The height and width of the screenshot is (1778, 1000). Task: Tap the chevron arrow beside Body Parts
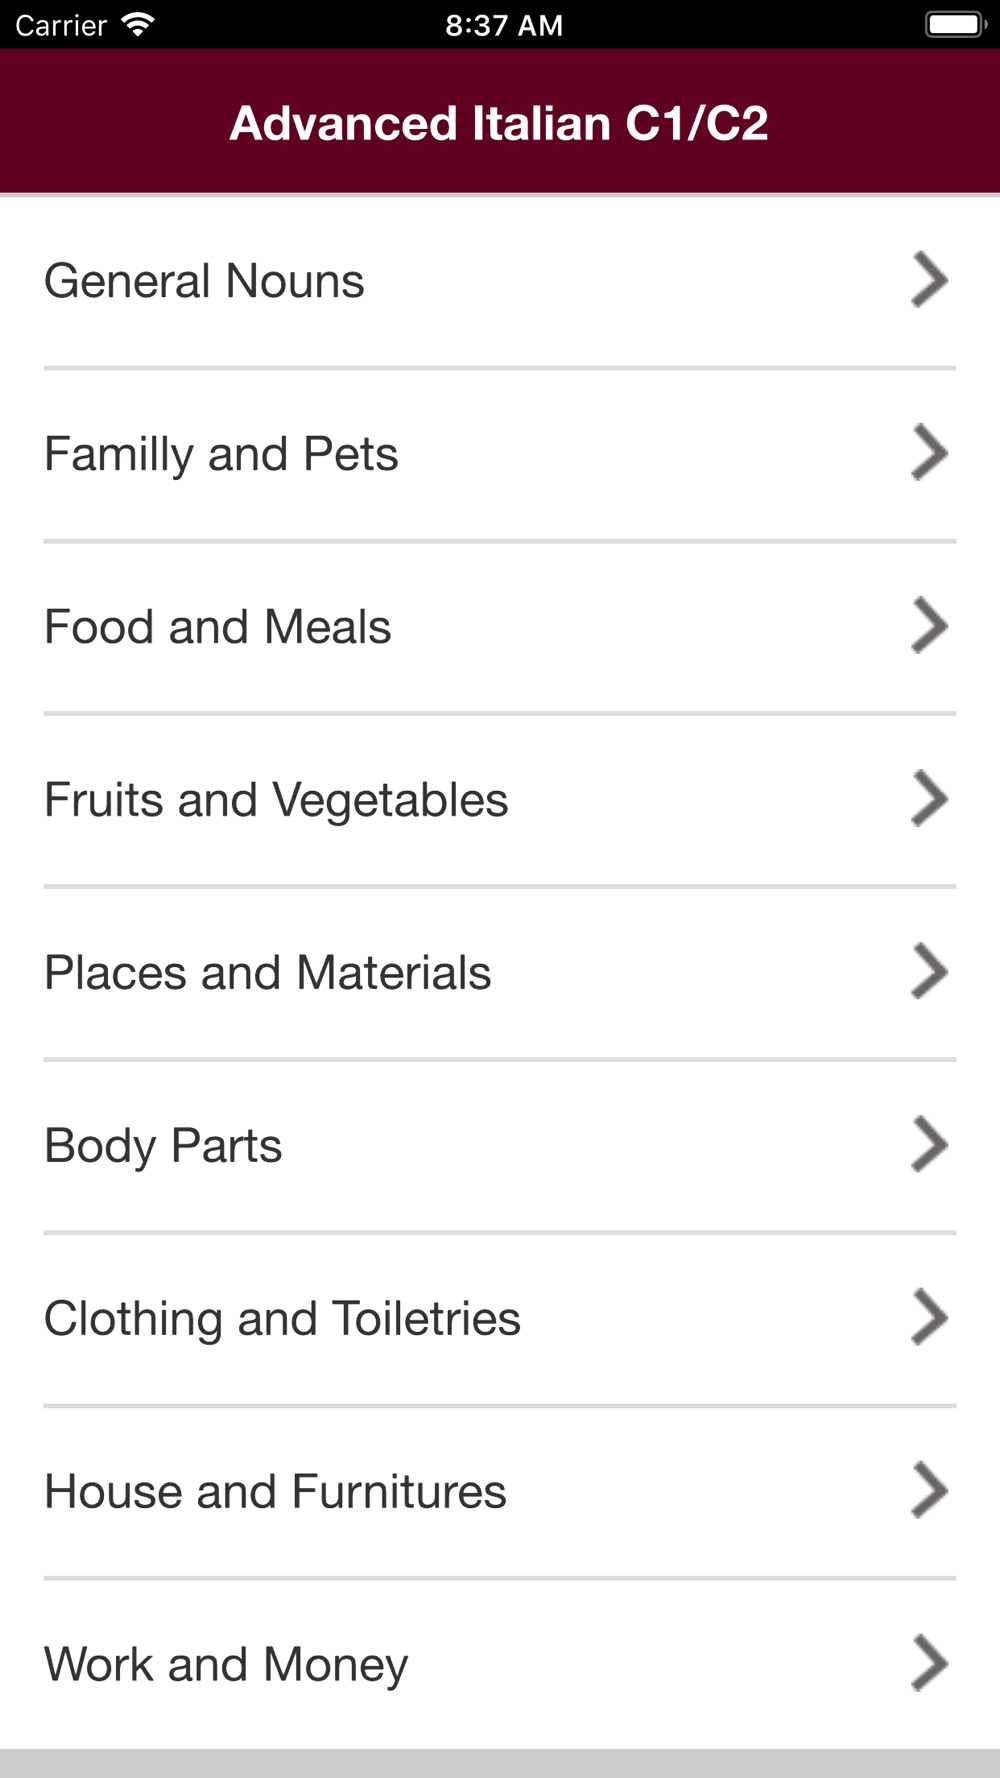coord(929,1145)
